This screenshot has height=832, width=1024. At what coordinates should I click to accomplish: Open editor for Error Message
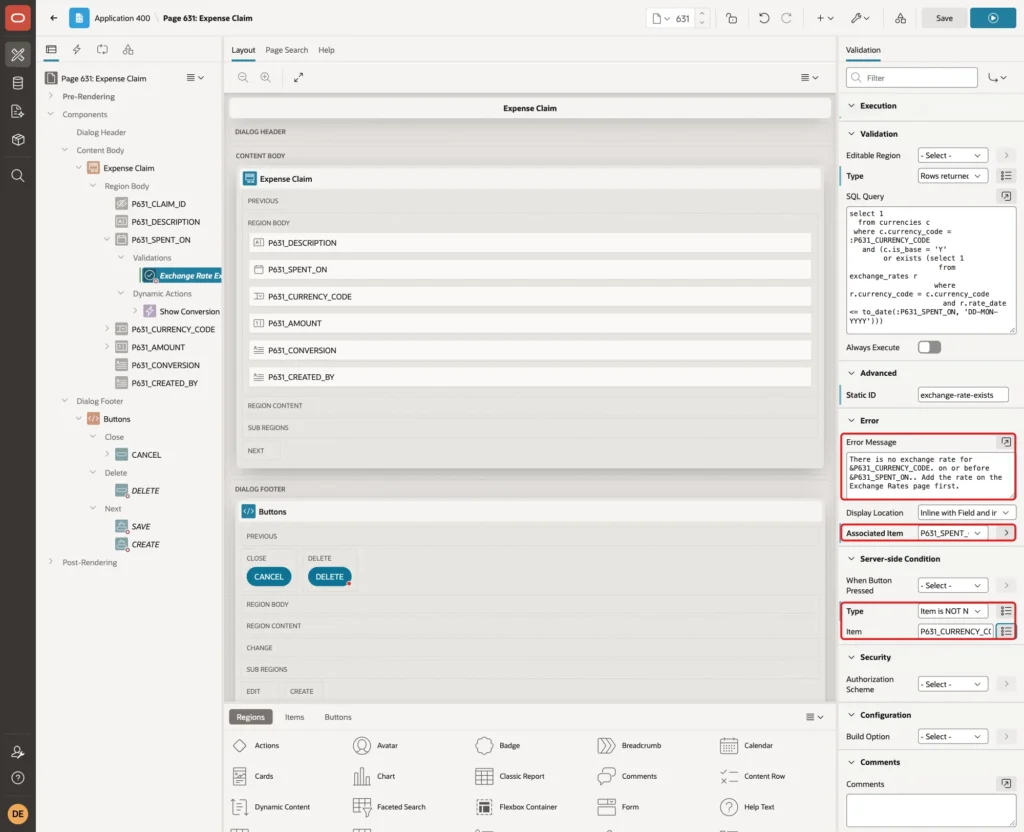[x=1006, y=442]
